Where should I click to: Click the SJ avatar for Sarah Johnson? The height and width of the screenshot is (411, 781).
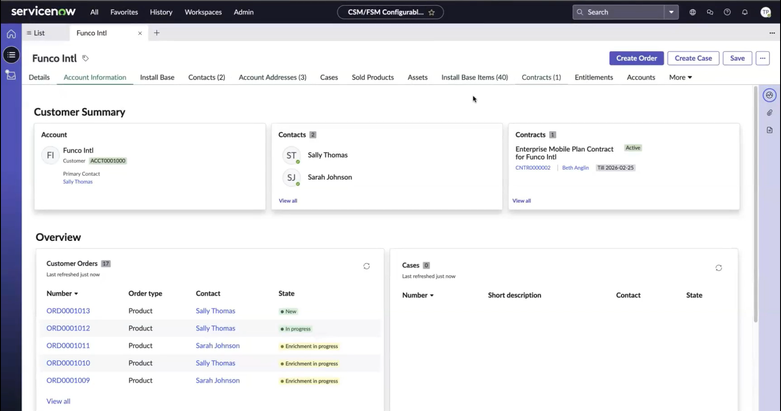(291, 177)
